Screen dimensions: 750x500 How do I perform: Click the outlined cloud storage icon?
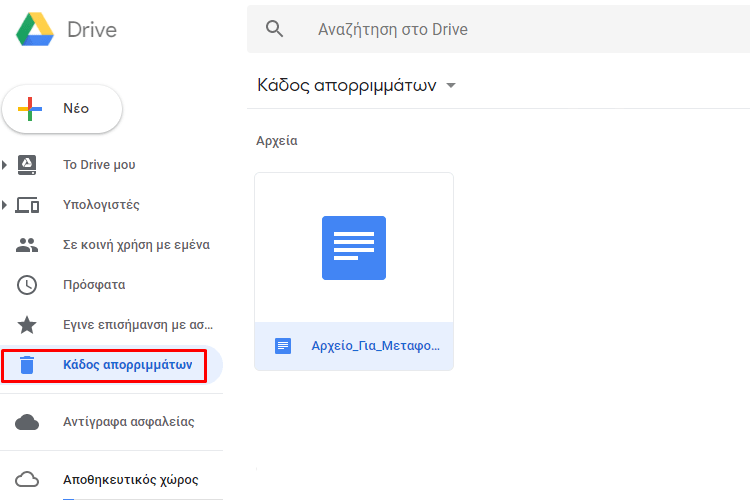point(27,479)
